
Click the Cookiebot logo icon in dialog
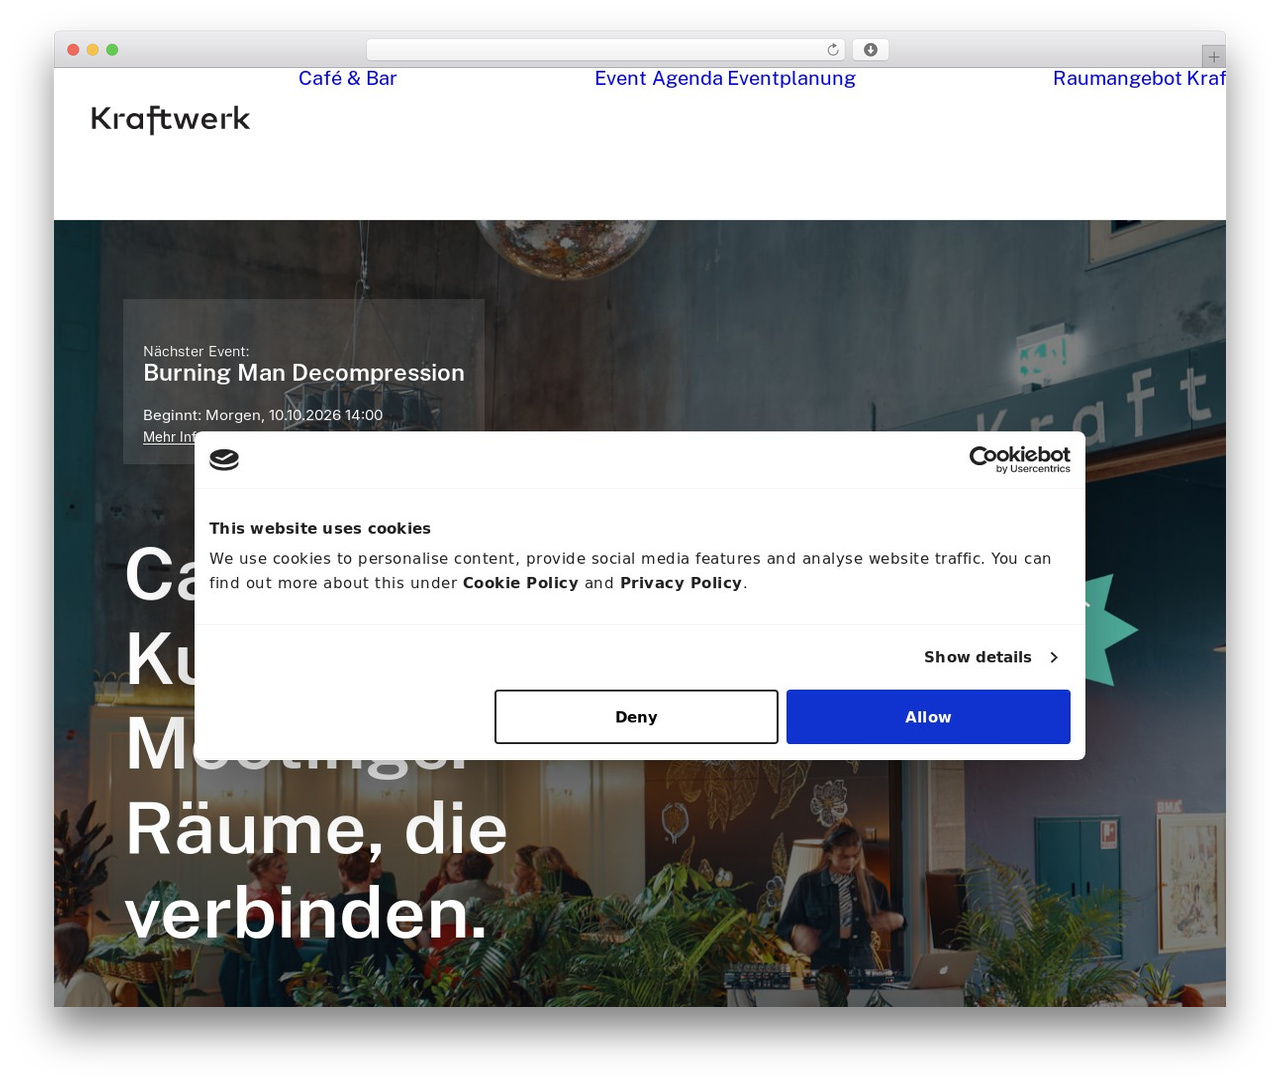[224, 460]
